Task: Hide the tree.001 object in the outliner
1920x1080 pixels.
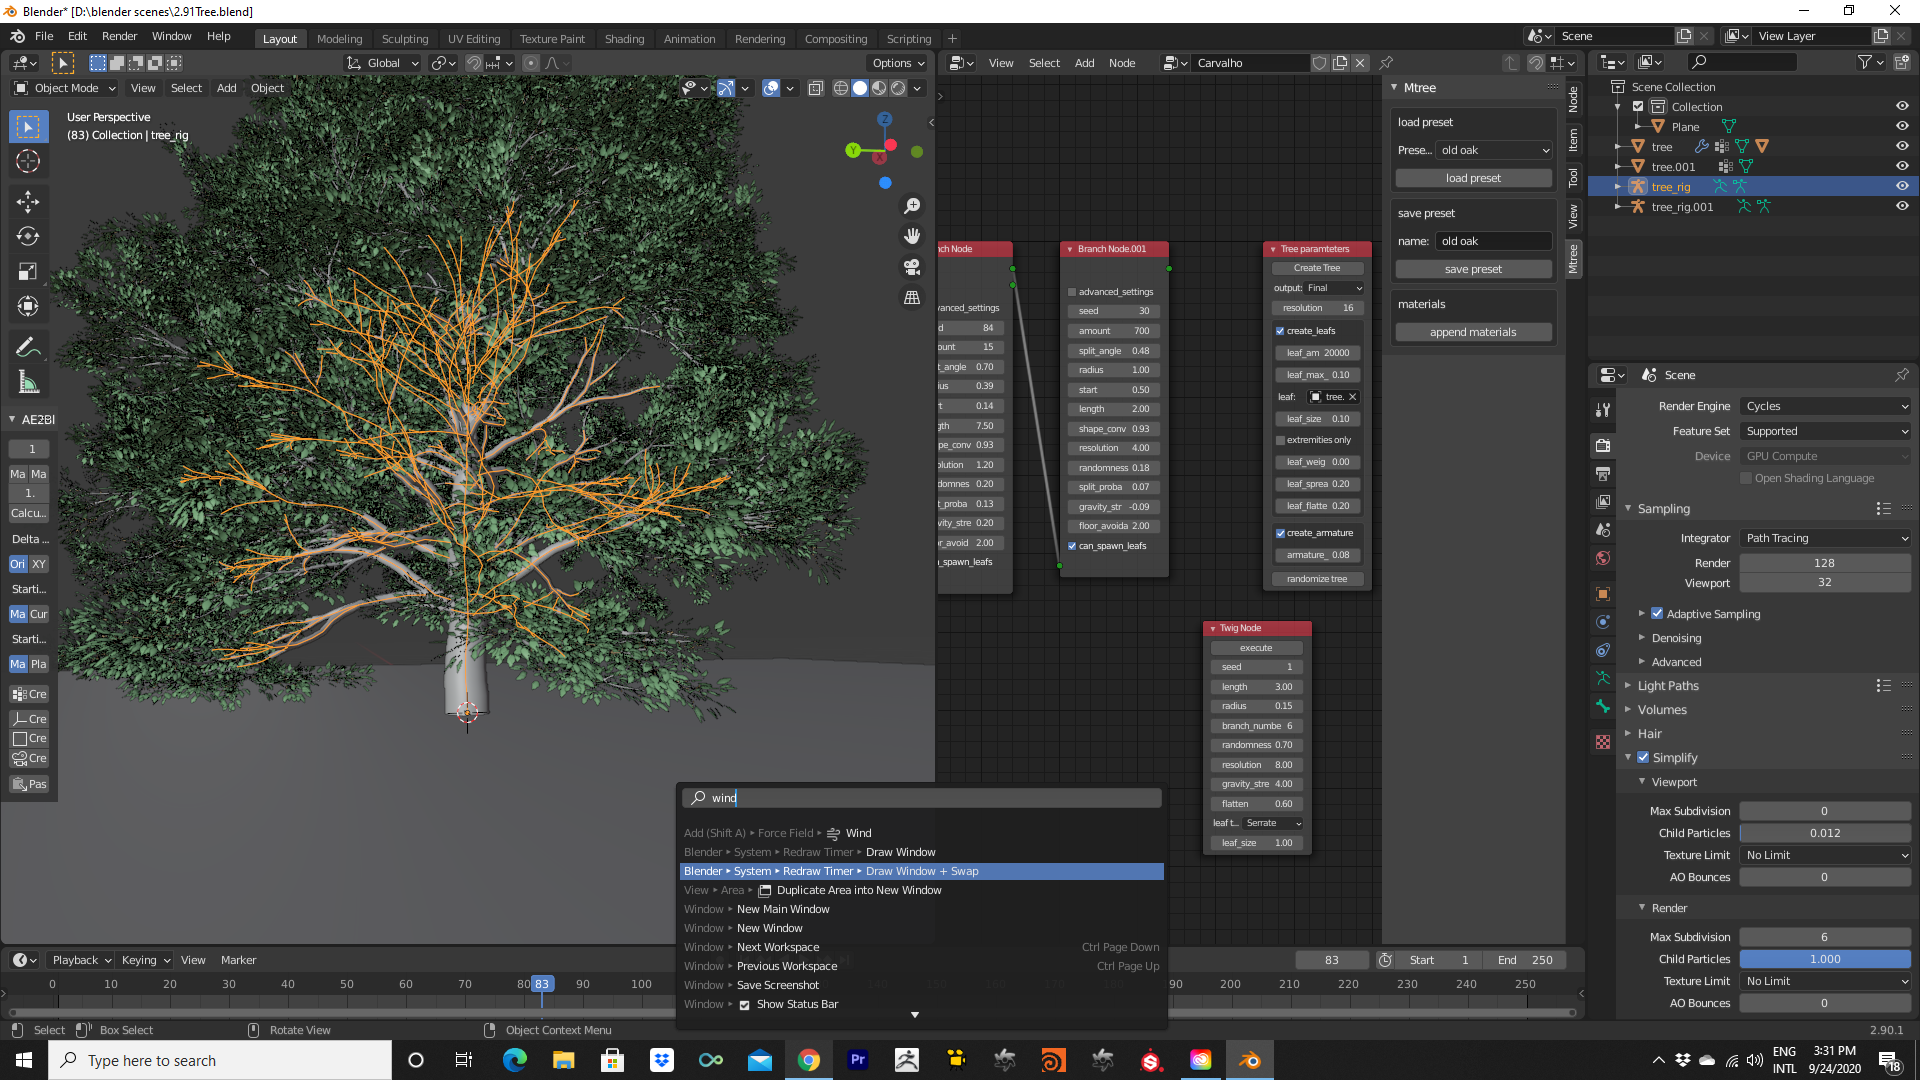Action: (x=1903, y=167)
